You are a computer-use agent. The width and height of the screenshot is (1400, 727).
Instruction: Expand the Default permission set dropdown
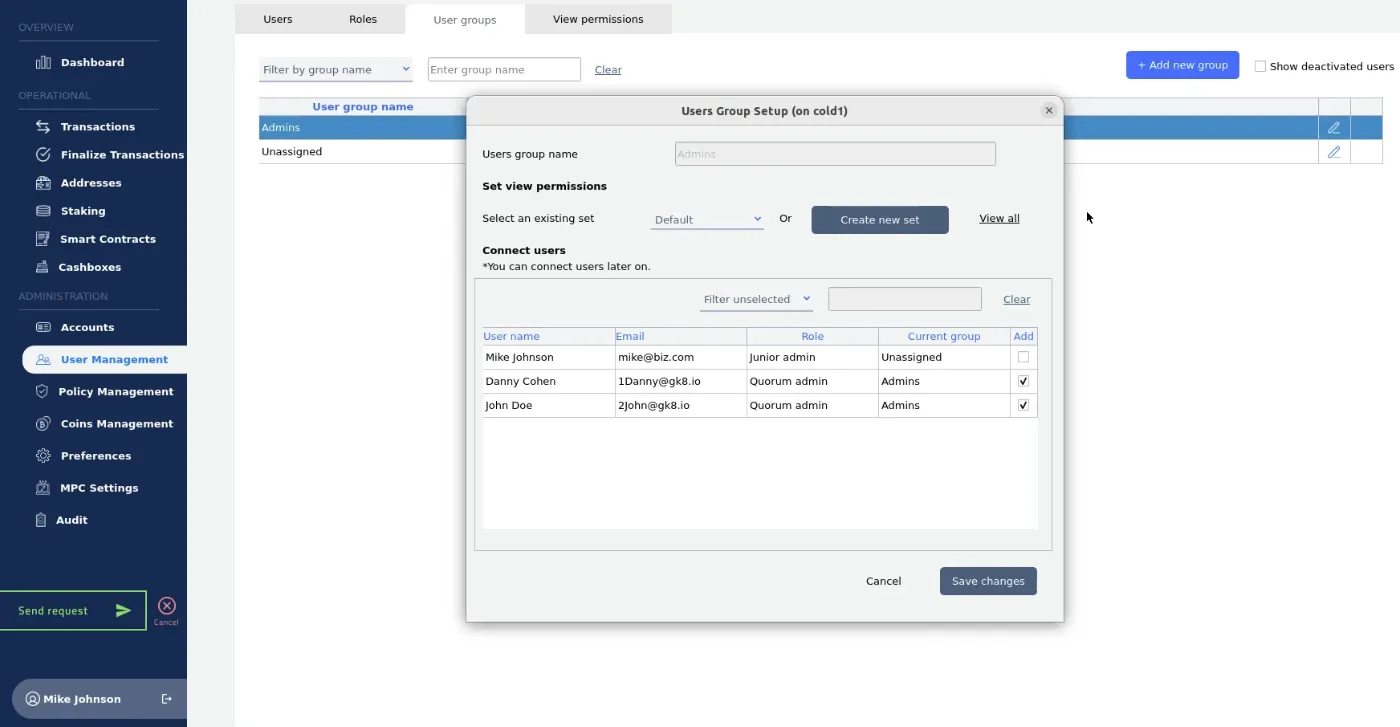click(x=707, y=219)
